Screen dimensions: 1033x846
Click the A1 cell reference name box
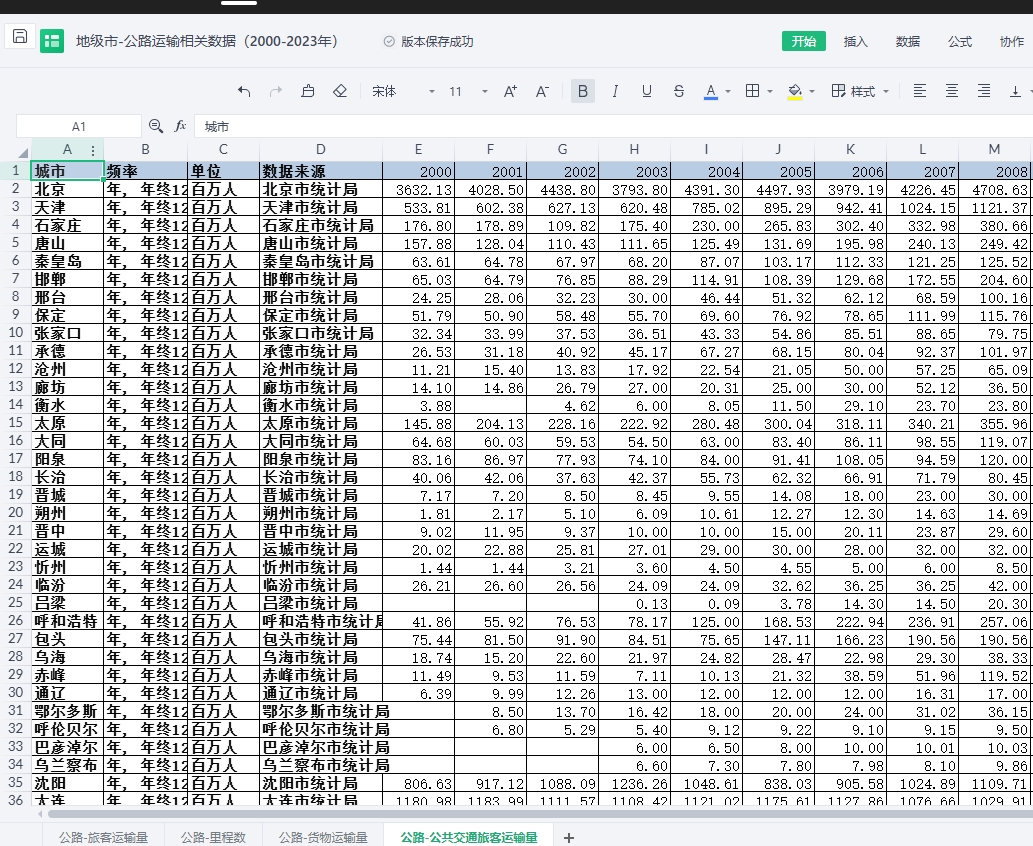point(79,126)
